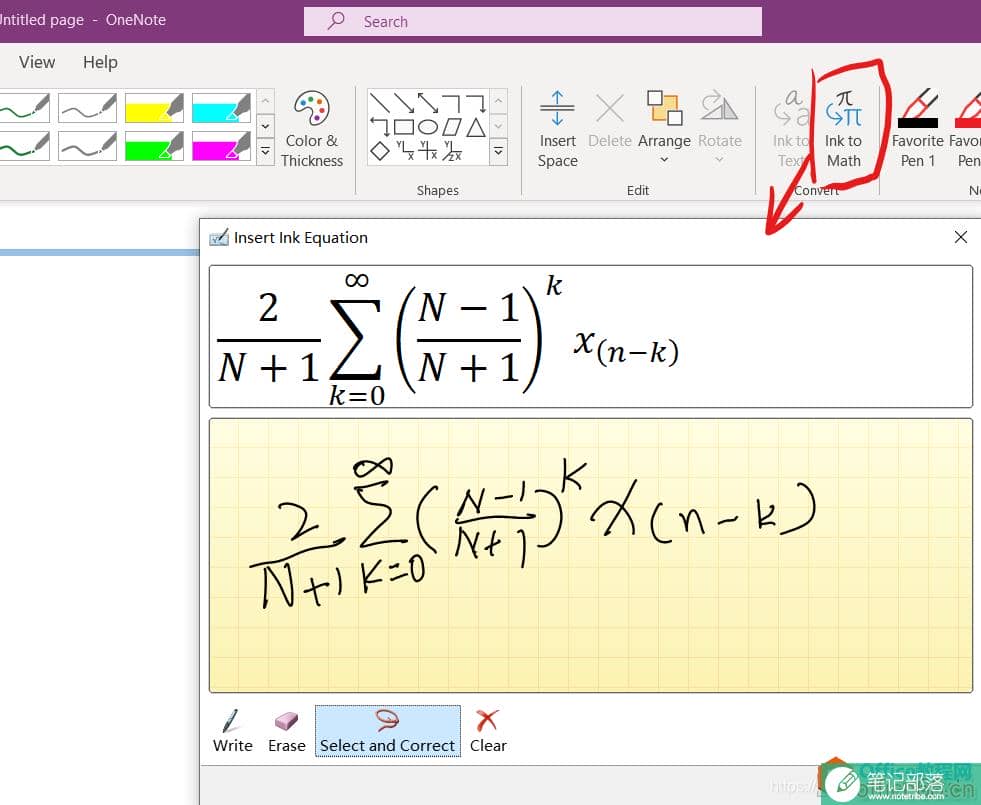Click into the Search box
This screenshot has height=805, width=981.
533,21
